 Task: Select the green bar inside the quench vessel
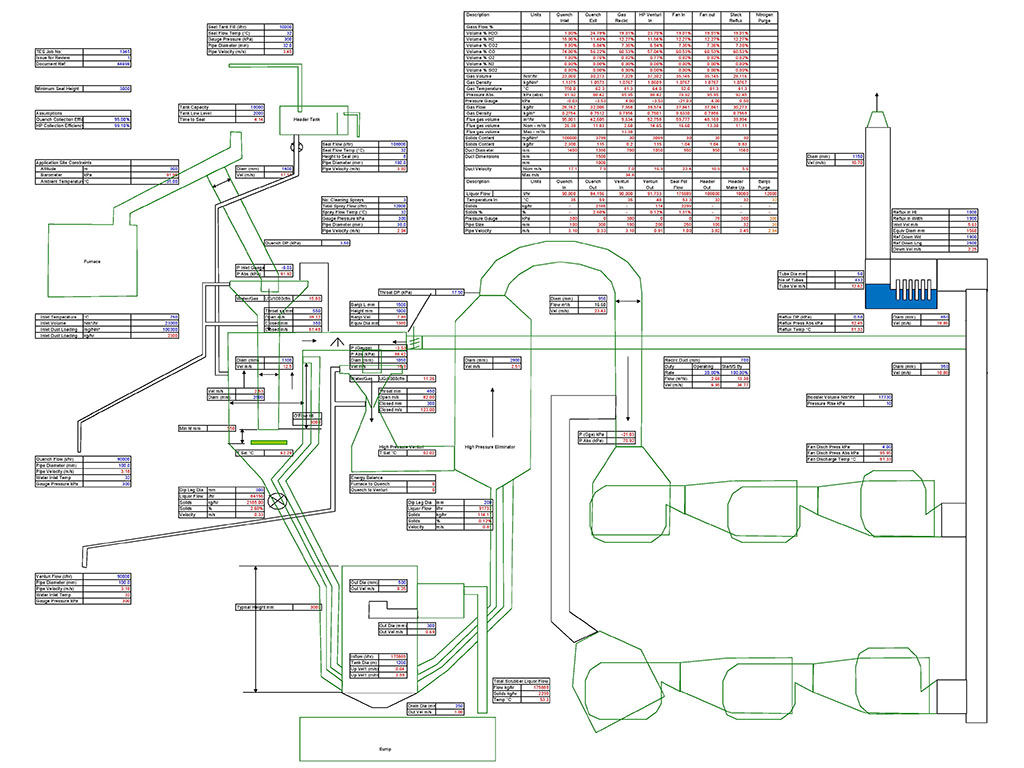(270, 440)
